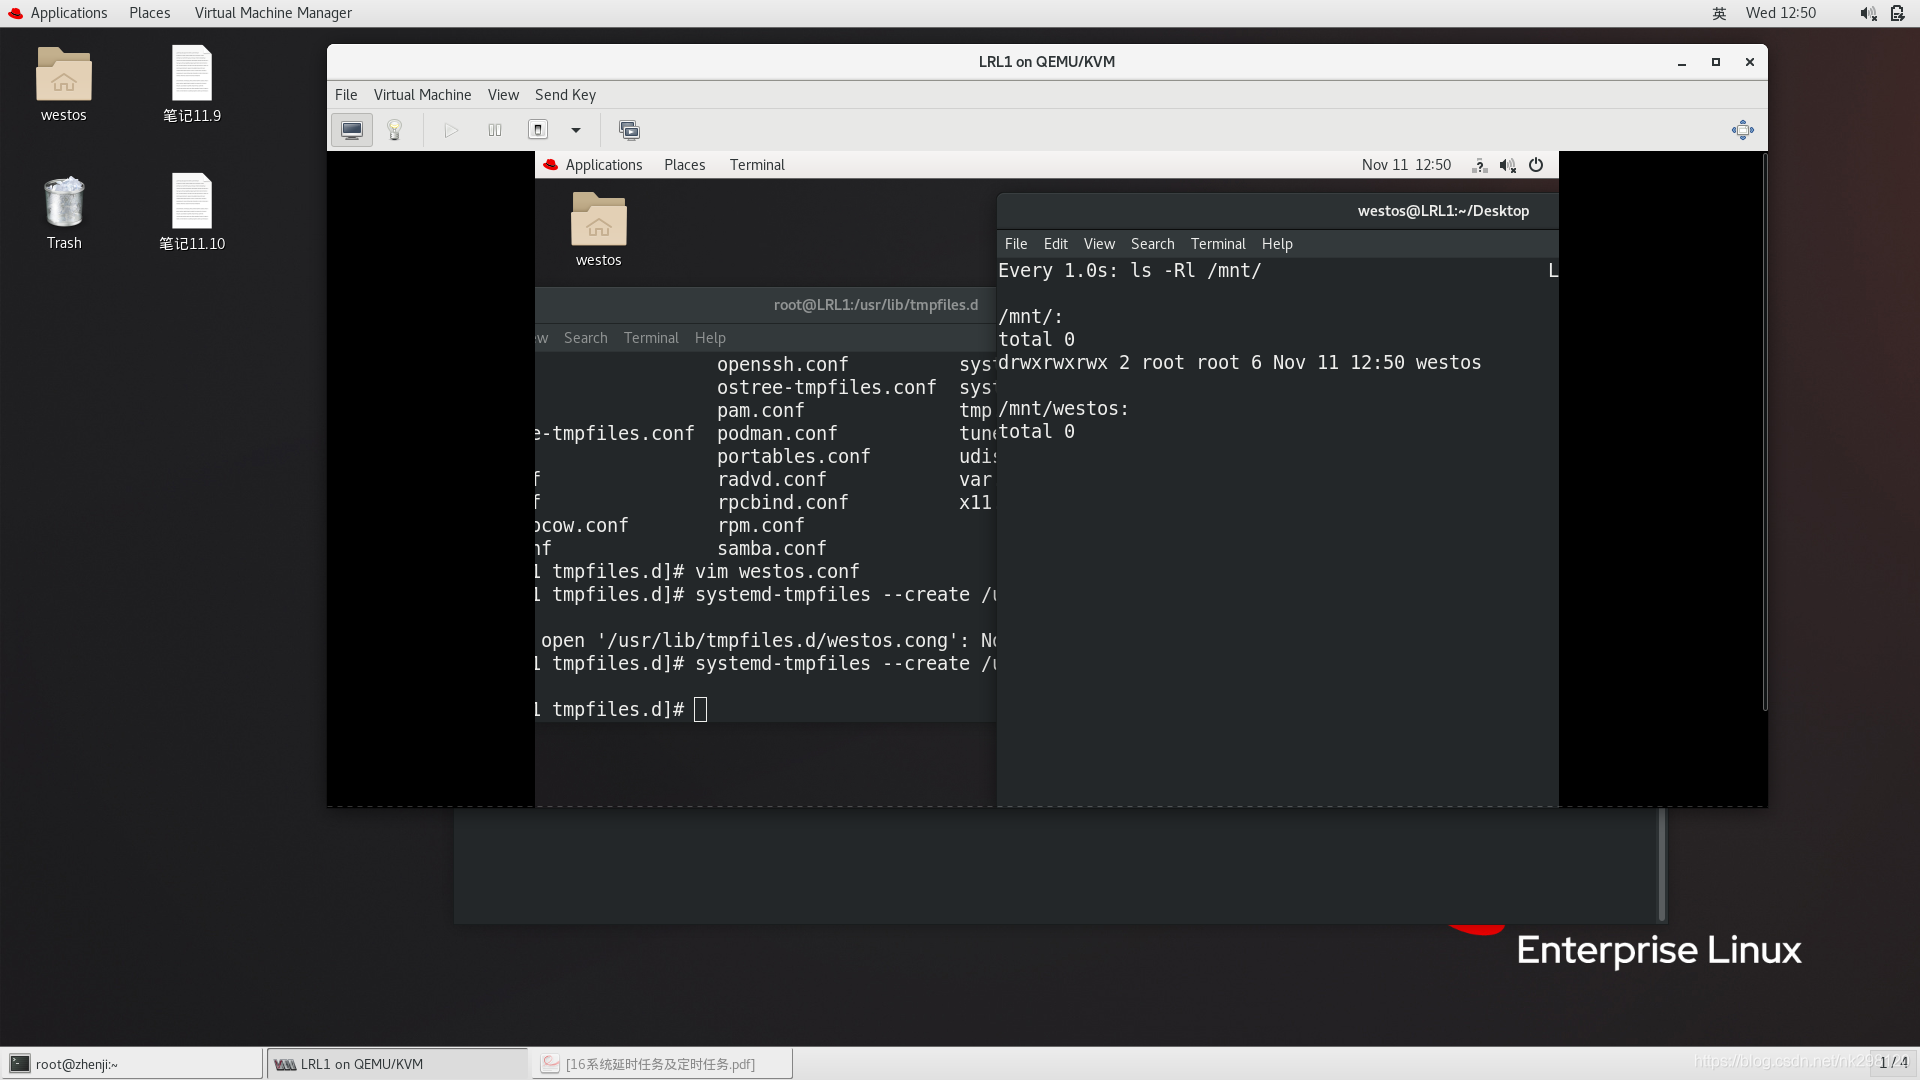Open Help menu in westos terminal
The height and width of the screenshot is (1080, 1920).
point(1277,244)
